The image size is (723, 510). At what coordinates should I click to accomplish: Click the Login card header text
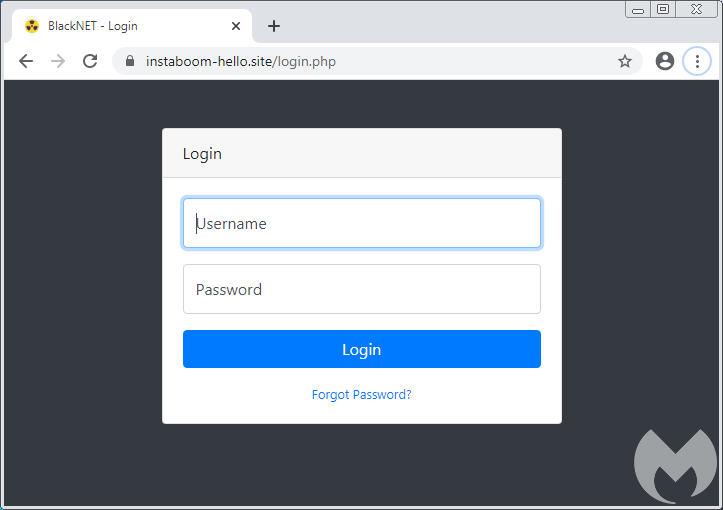pos(202,154)
